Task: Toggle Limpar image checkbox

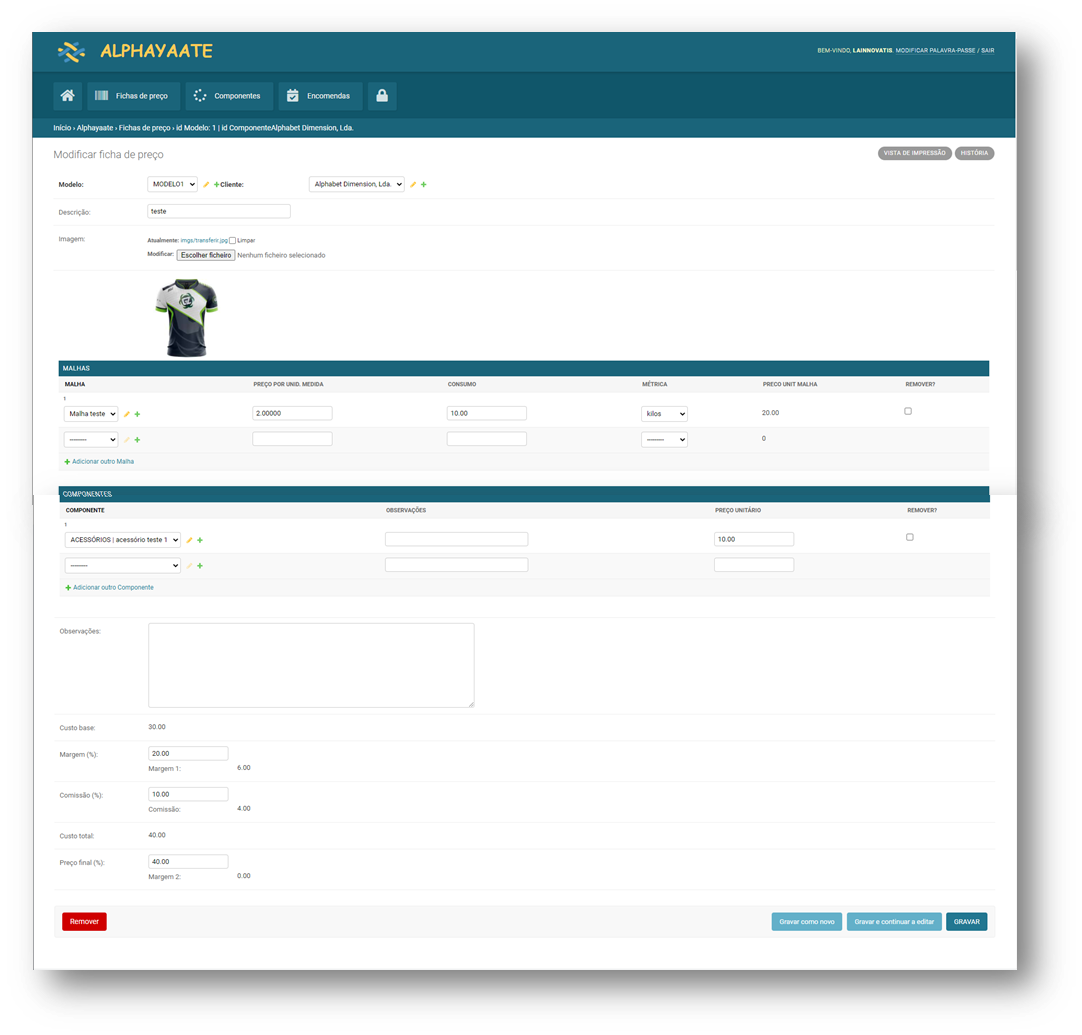Action: coord(233,241)
